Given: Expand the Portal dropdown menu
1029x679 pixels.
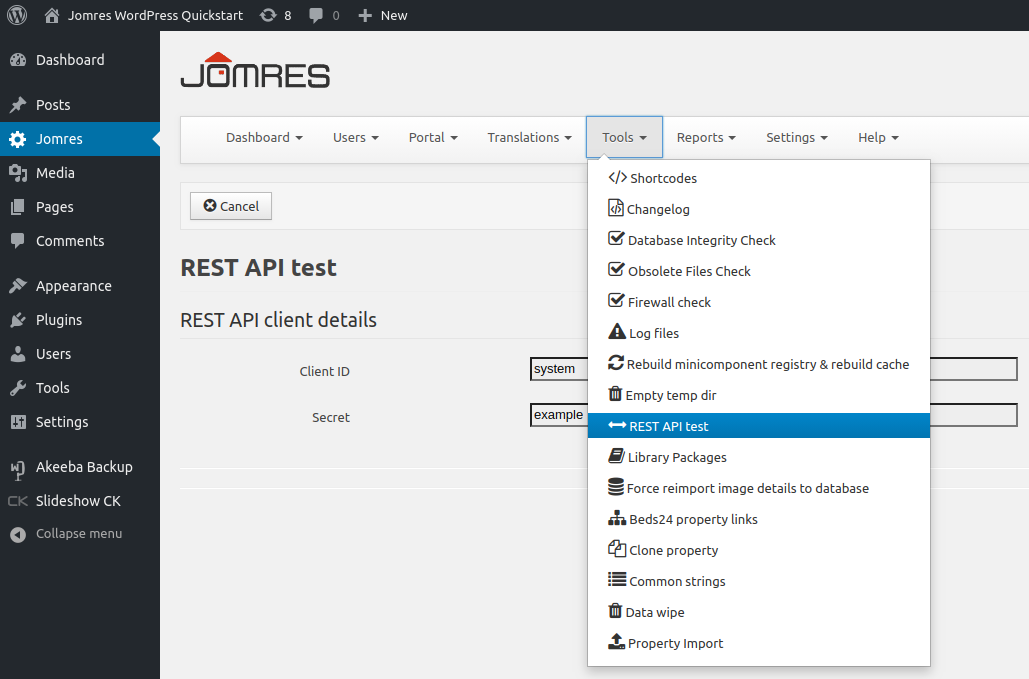Looking at the screenshot, I should pos(433,138).
